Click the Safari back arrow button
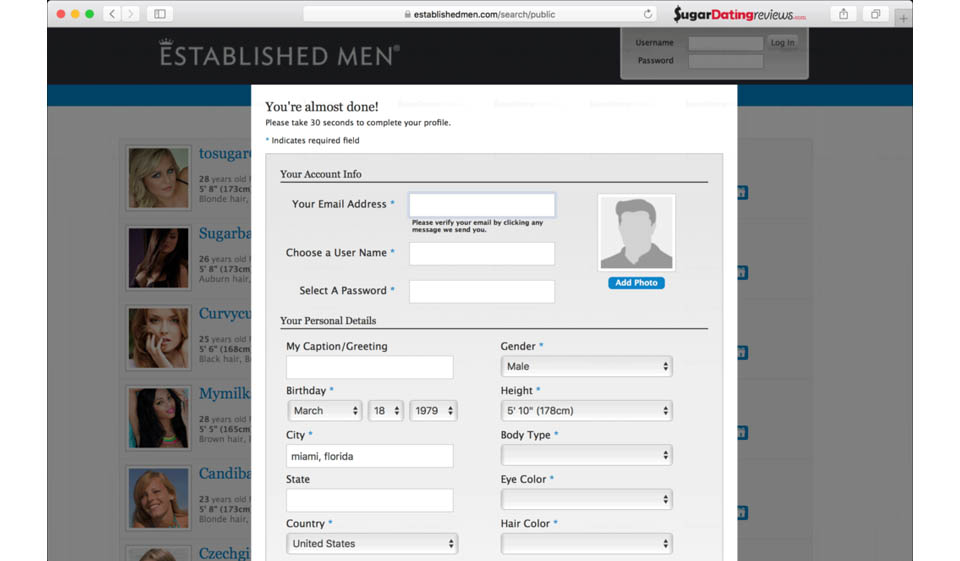The height and width of the screenshot is (561, 960). (x=111, y=14)
